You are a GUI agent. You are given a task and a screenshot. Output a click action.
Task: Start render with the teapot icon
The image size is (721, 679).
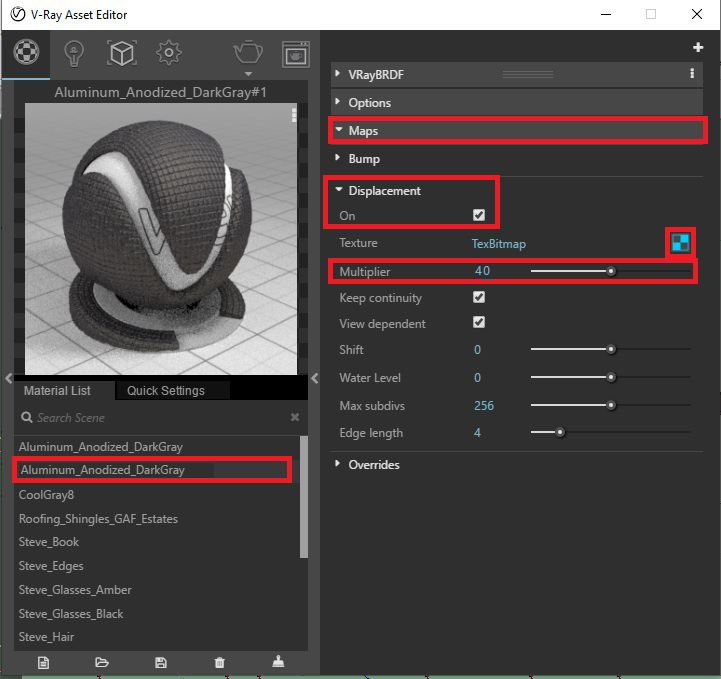point(248,52)
